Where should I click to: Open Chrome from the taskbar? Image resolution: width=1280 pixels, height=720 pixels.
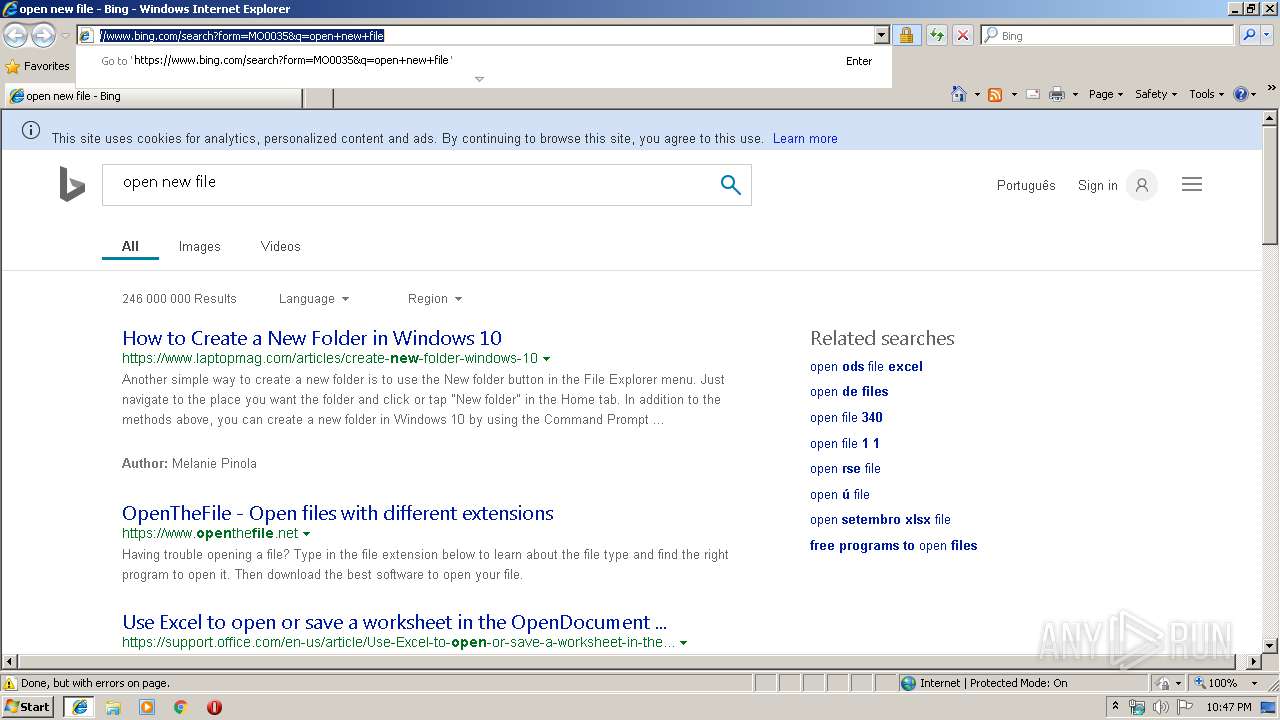tap(180, 707)
